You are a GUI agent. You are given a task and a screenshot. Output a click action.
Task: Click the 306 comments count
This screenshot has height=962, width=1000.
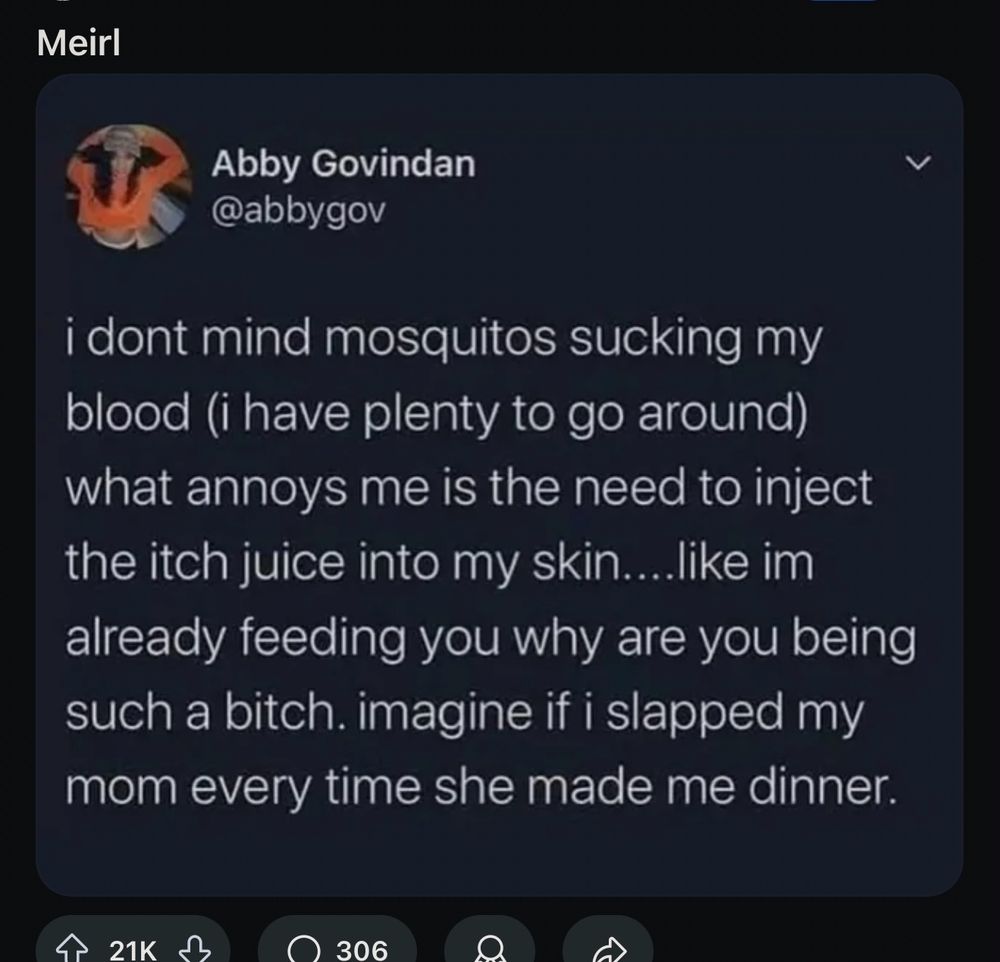click(x=362, y=950)
